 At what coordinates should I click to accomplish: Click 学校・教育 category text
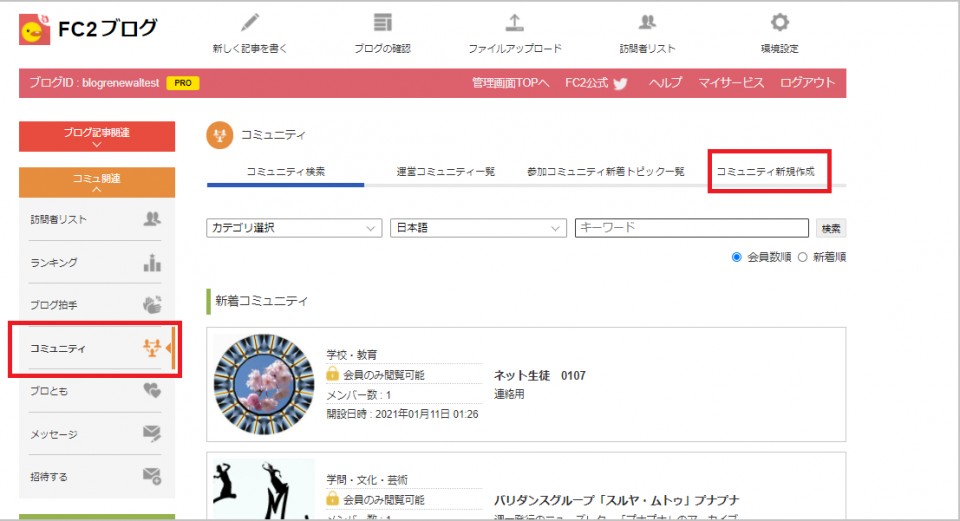coord(352,354)
